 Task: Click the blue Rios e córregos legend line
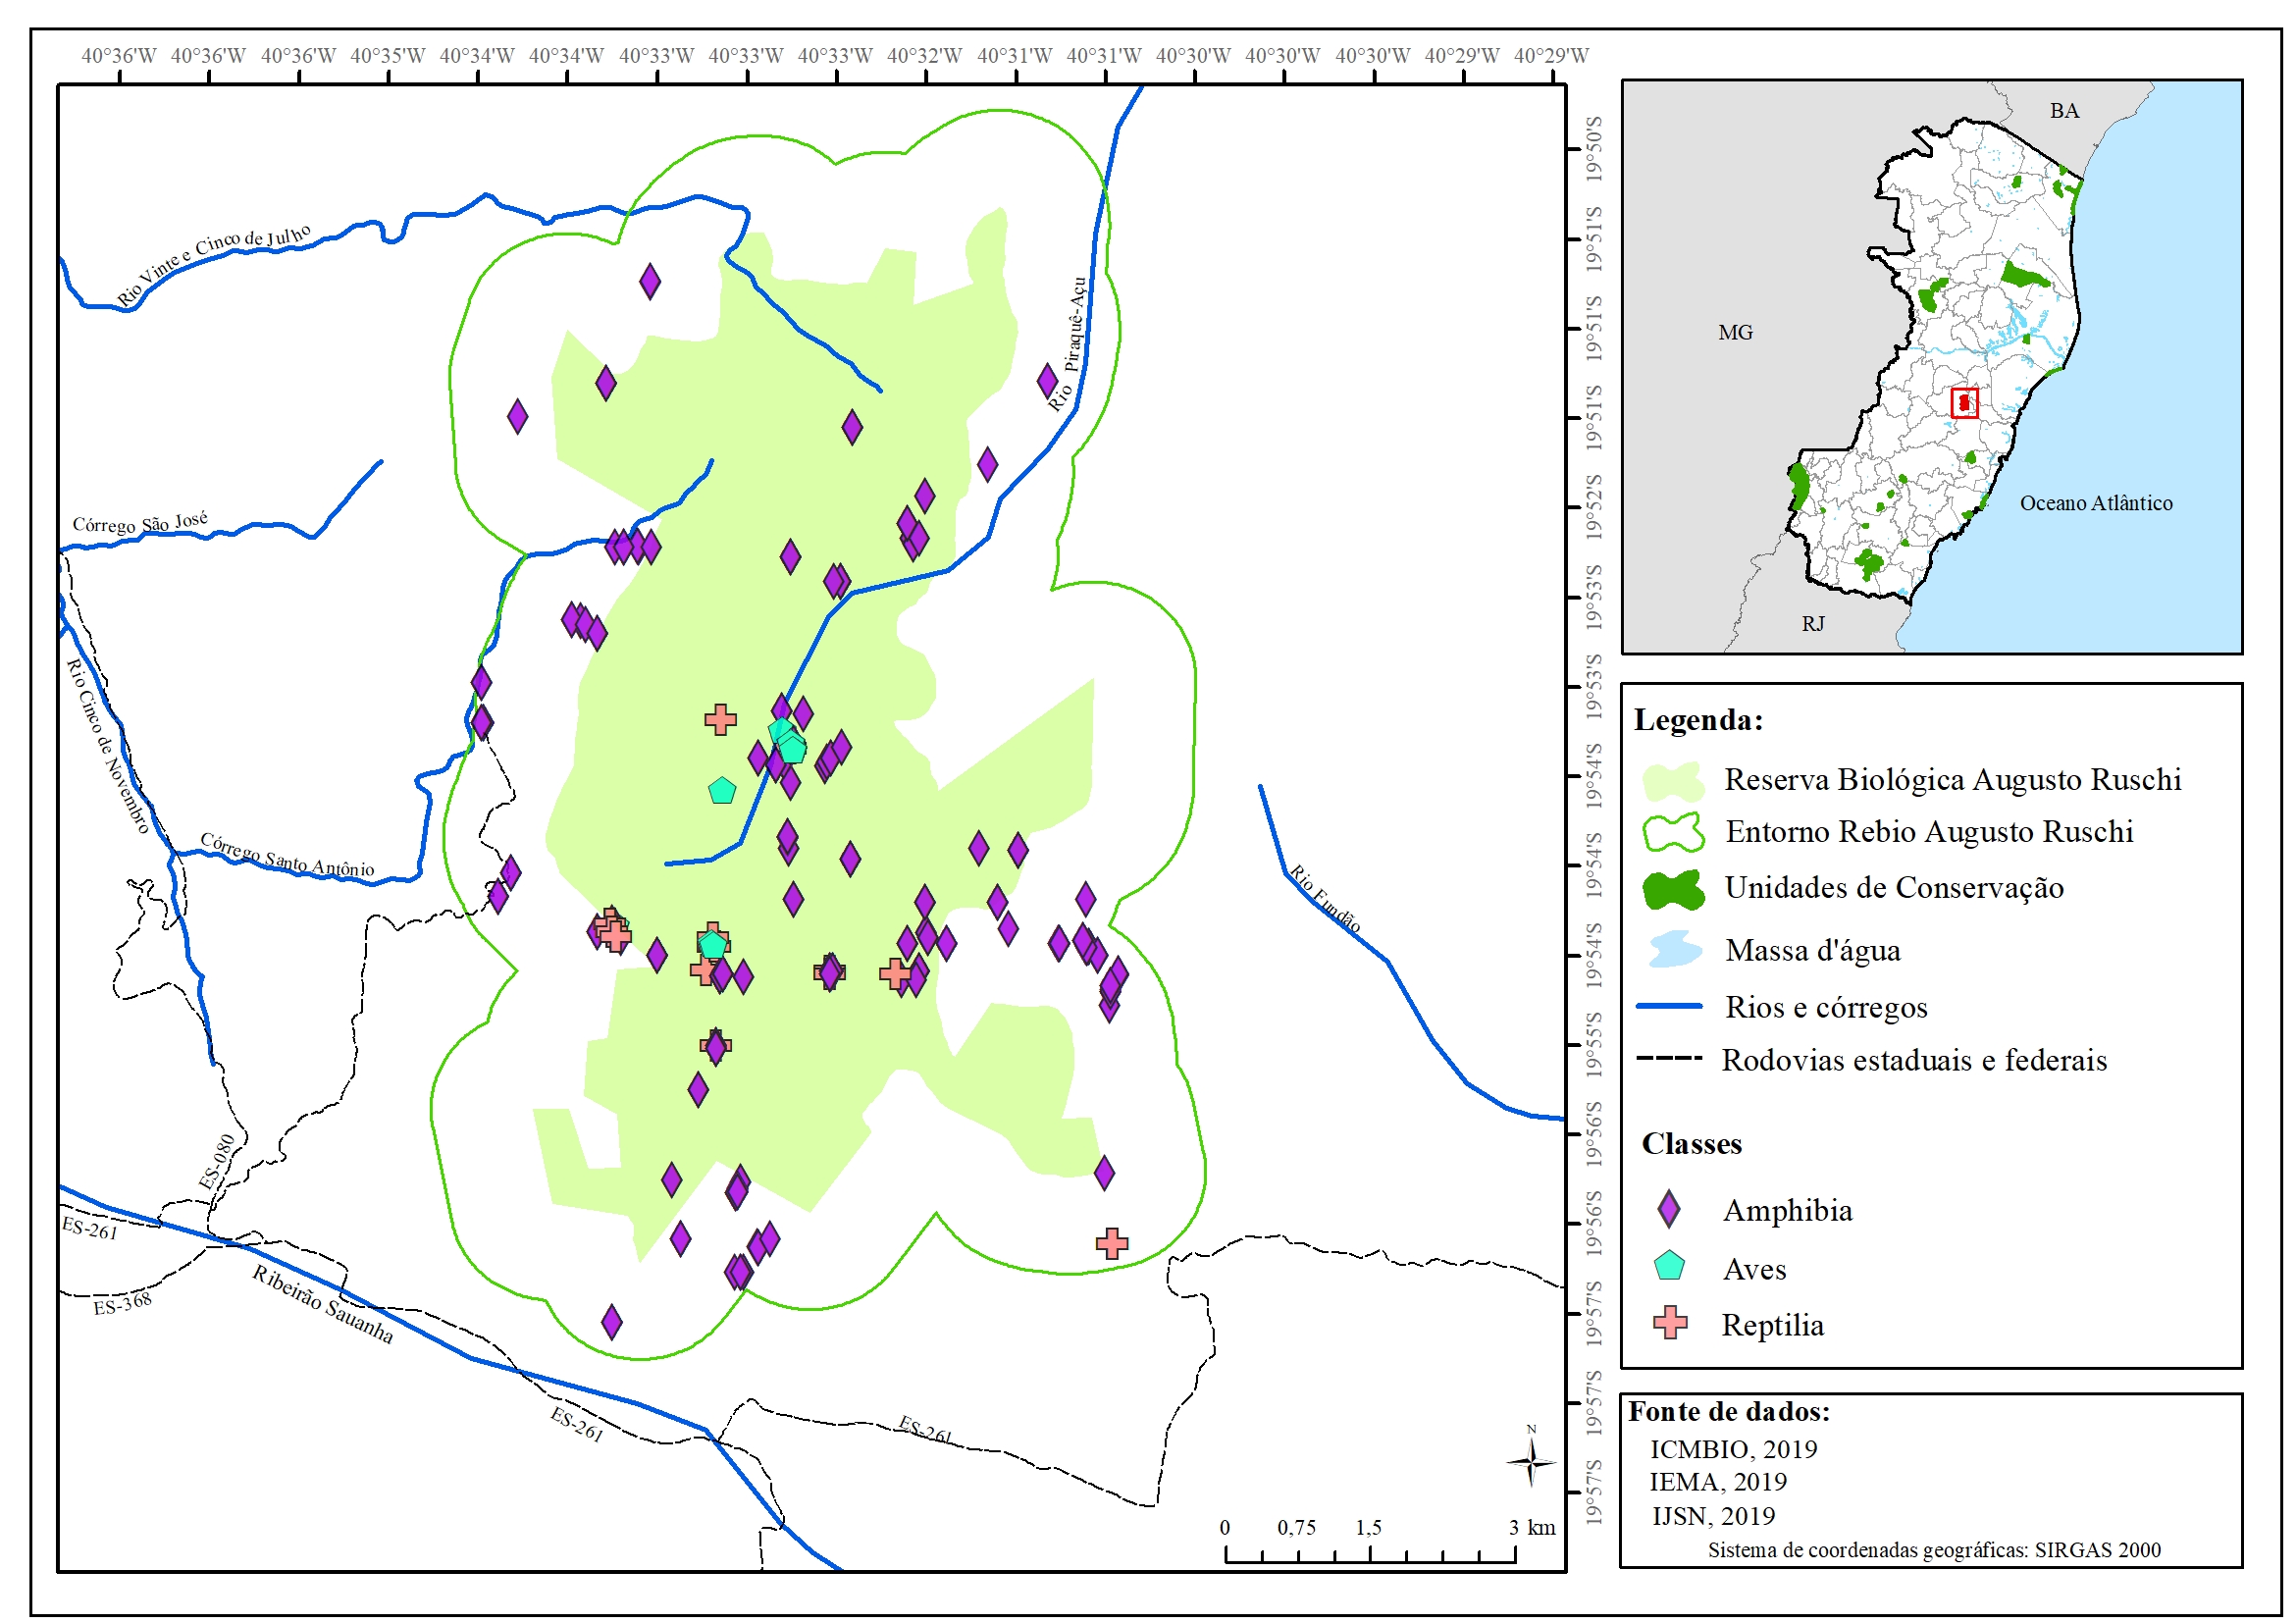click(1669, 1006)
